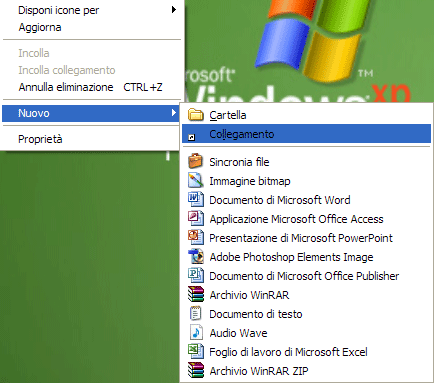Click the Adobe Photoshop Elements icon
434x383 pixels.
pos(196,256)
